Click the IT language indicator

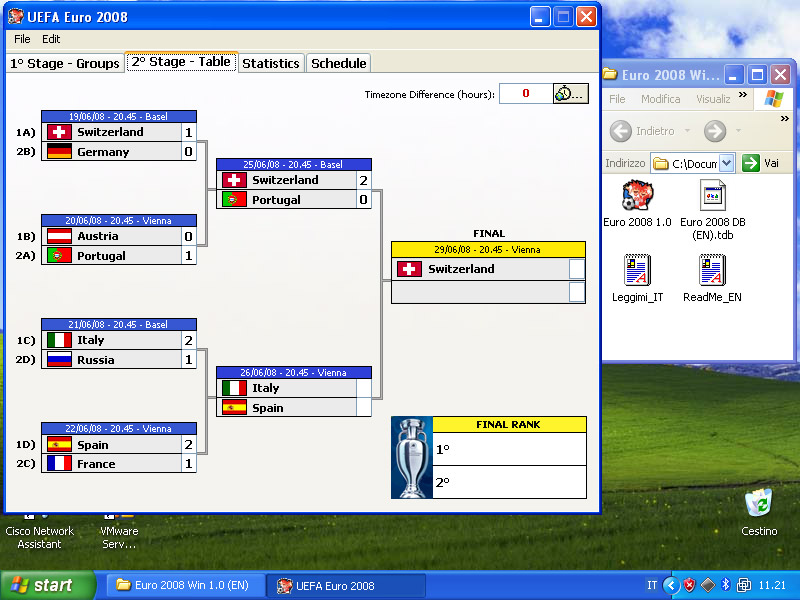[652, 585]
